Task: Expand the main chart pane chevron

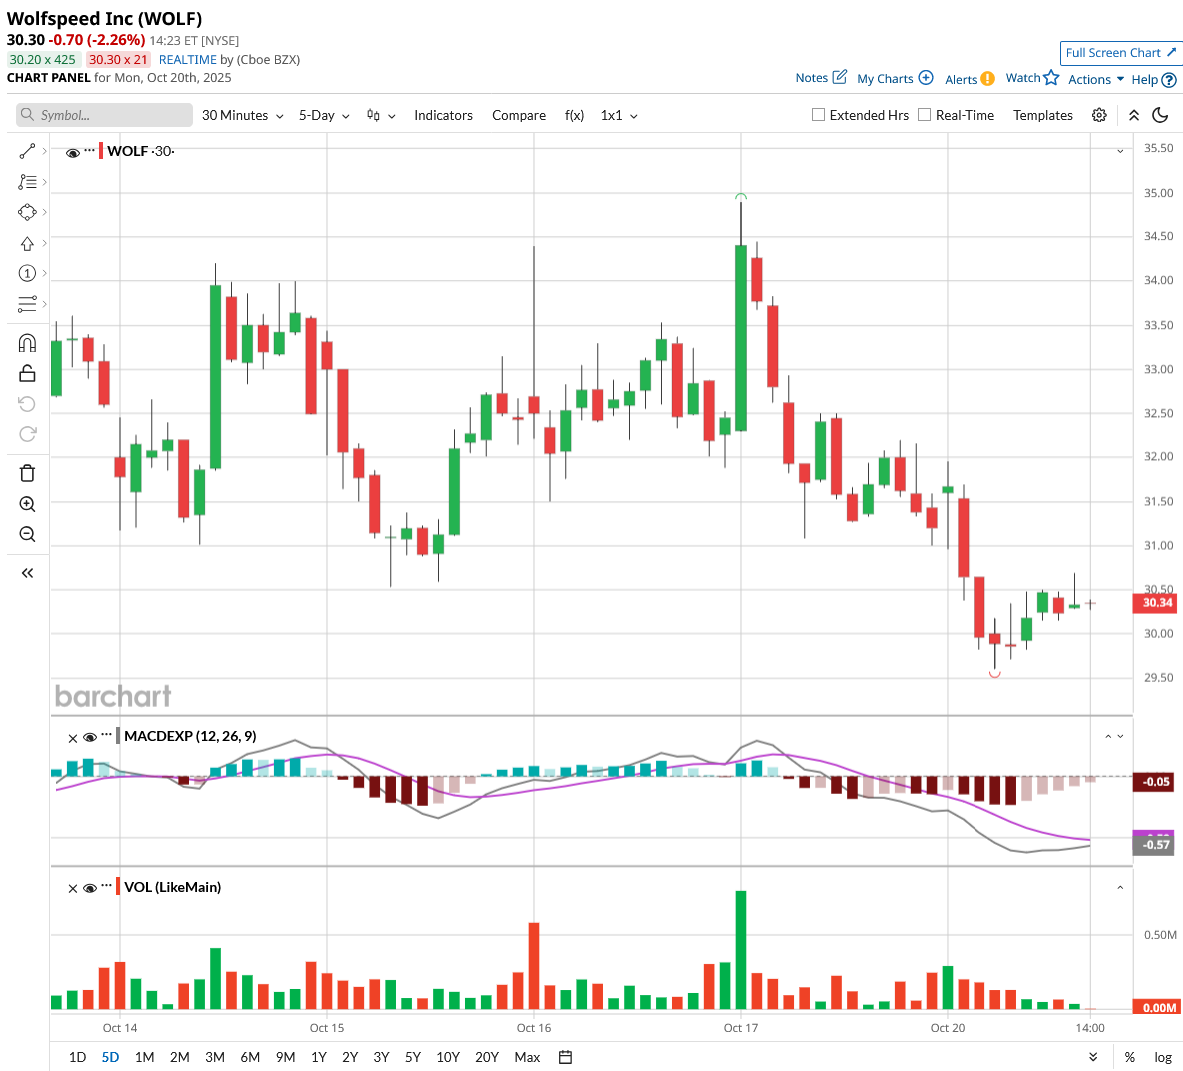Action: tap(1120, 152)
